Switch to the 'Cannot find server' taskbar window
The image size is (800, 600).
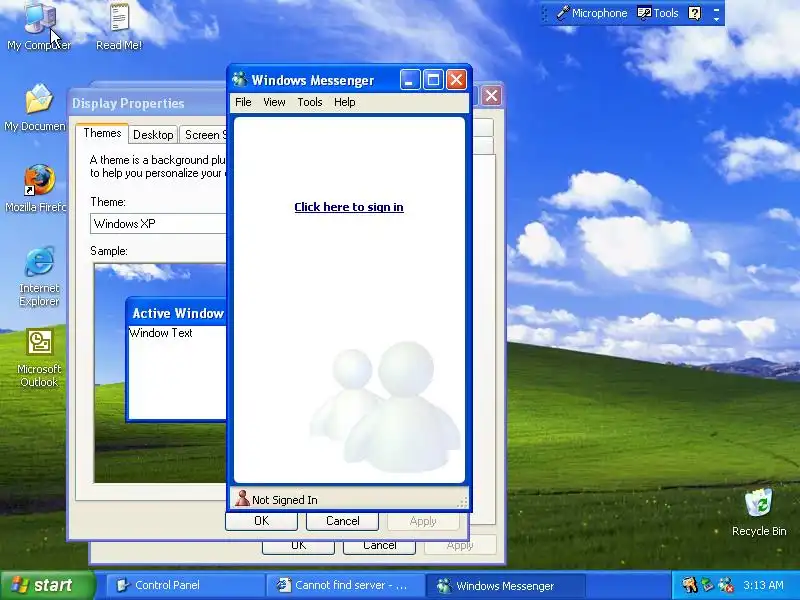tap(345, 586)
